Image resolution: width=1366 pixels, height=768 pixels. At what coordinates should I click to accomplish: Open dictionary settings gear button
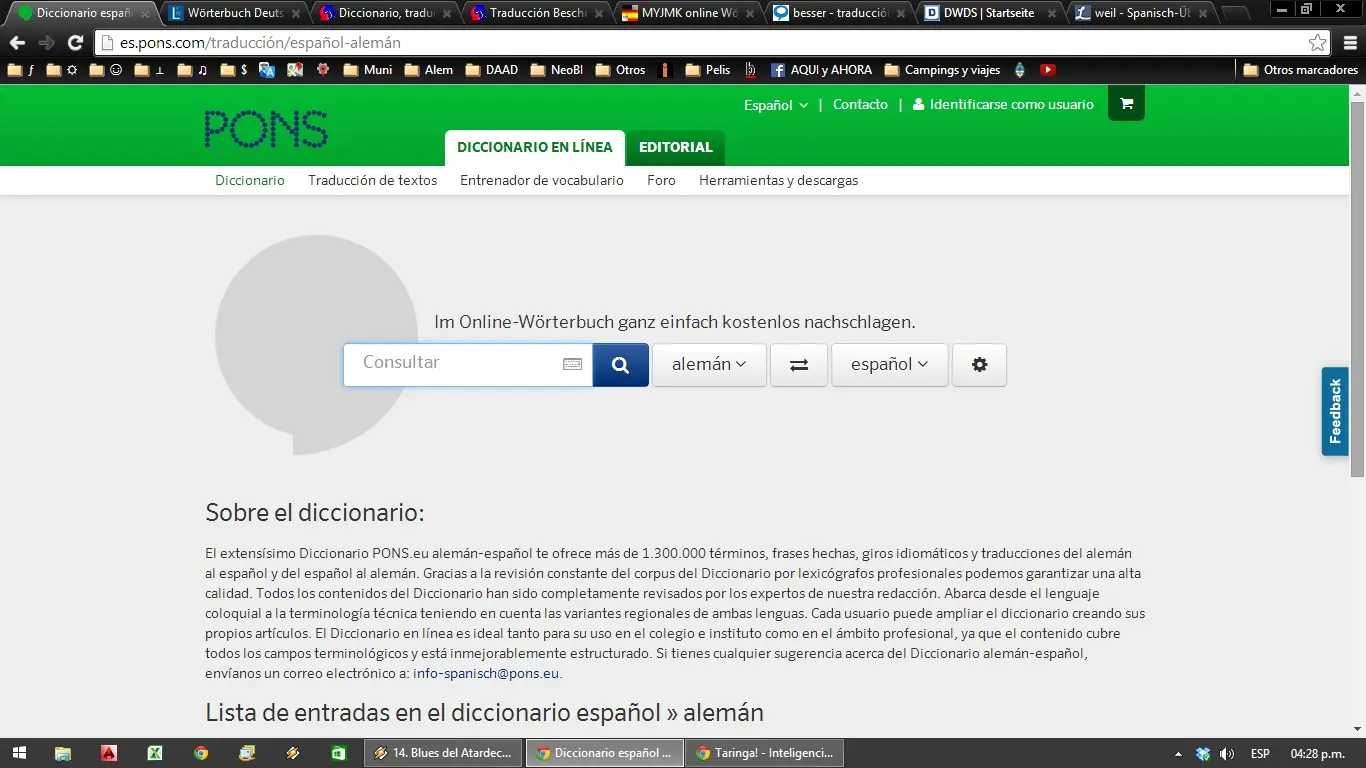point(979,365)
